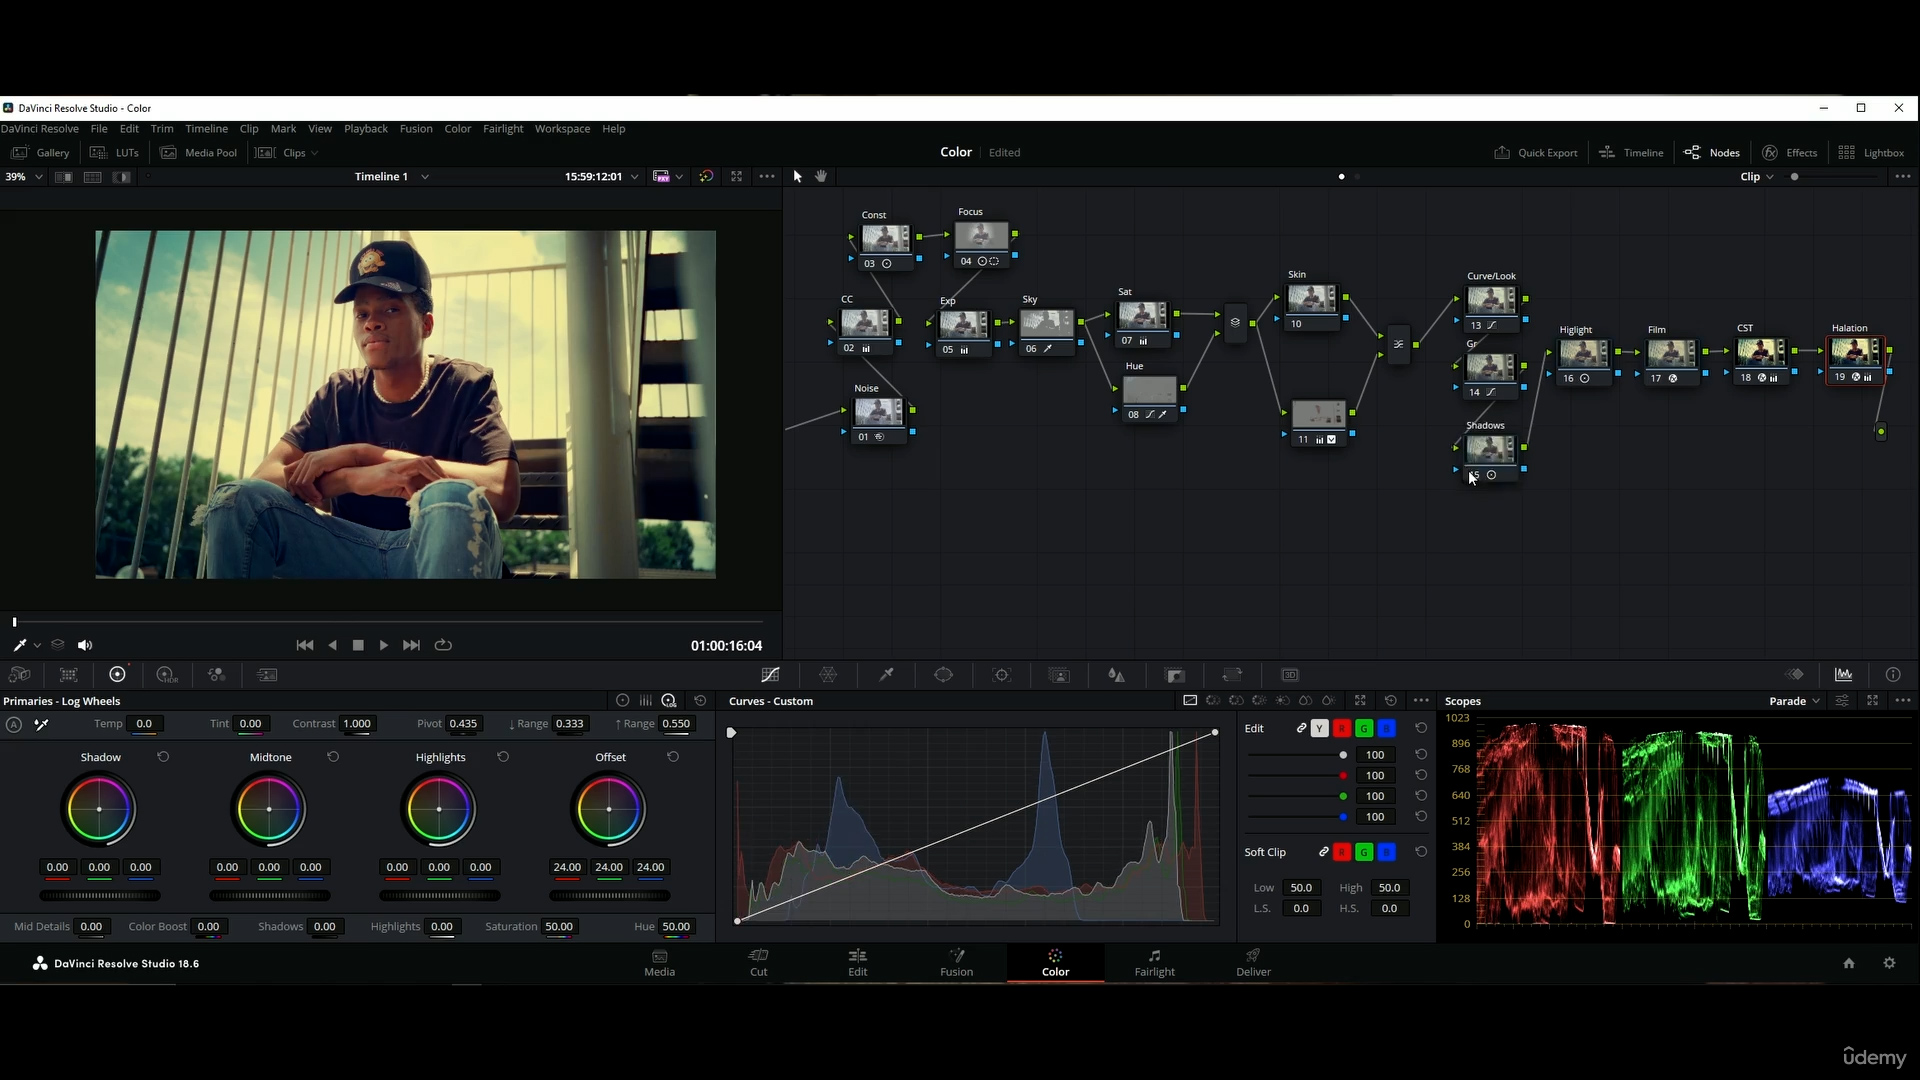Click the Shadow log wheel color swatch

coord(100,807)
